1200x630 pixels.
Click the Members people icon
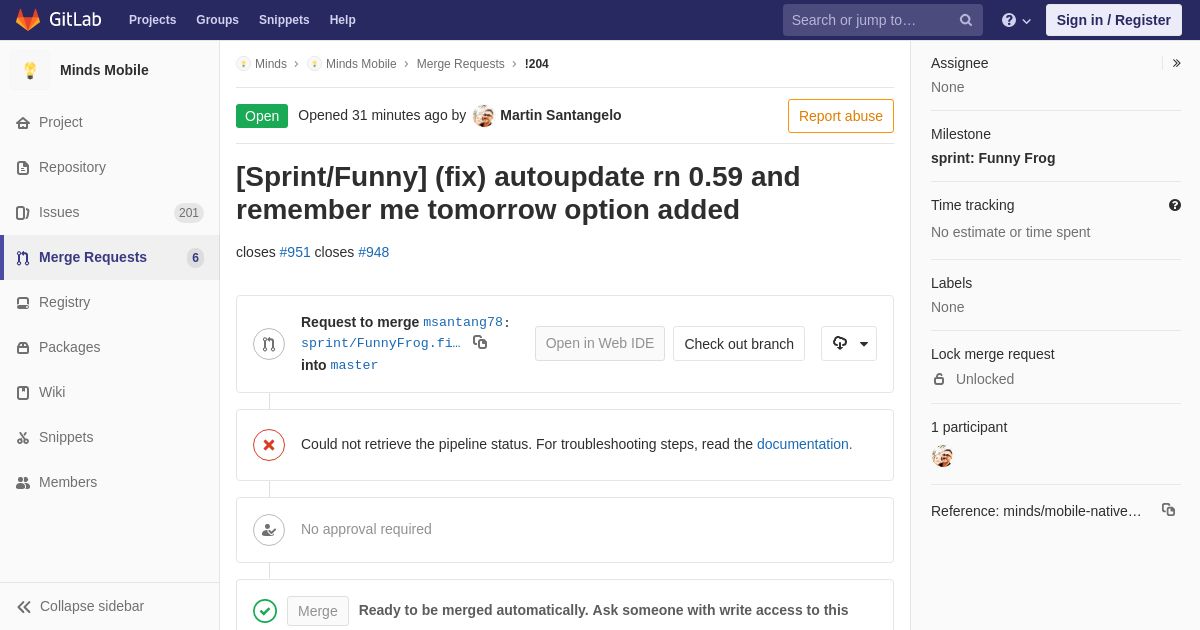pos(23,483)
